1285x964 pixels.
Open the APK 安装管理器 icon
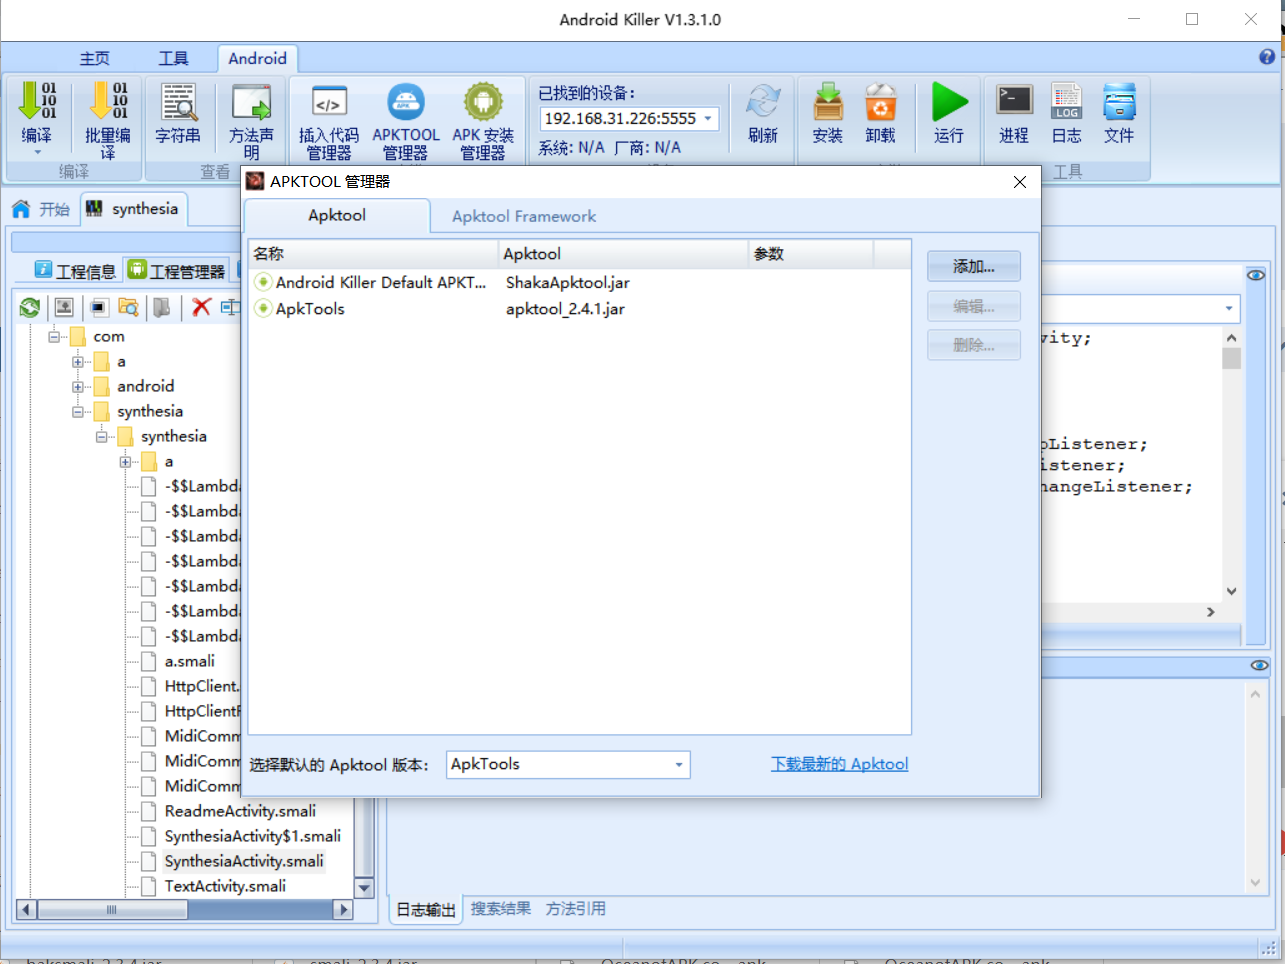click(x=483, y=102)
